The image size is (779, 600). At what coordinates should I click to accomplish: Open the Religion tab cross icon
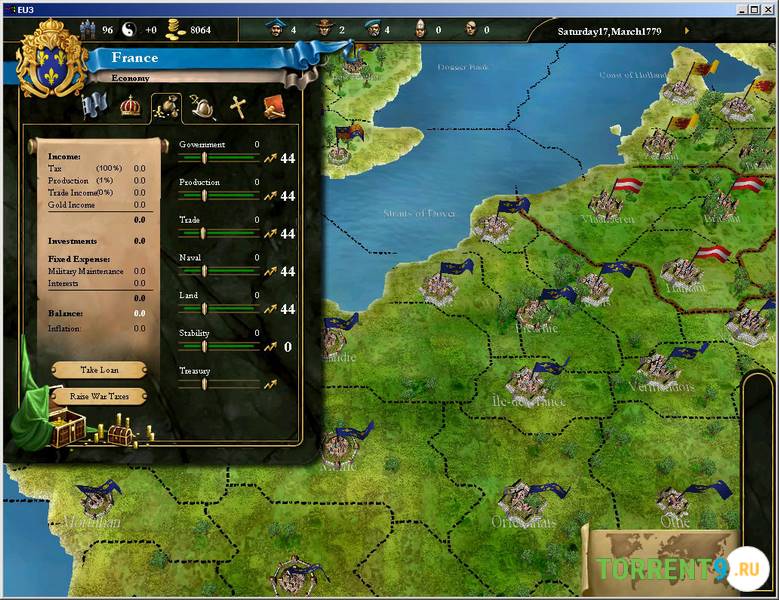pyautogui.click(x=237, y=106)
